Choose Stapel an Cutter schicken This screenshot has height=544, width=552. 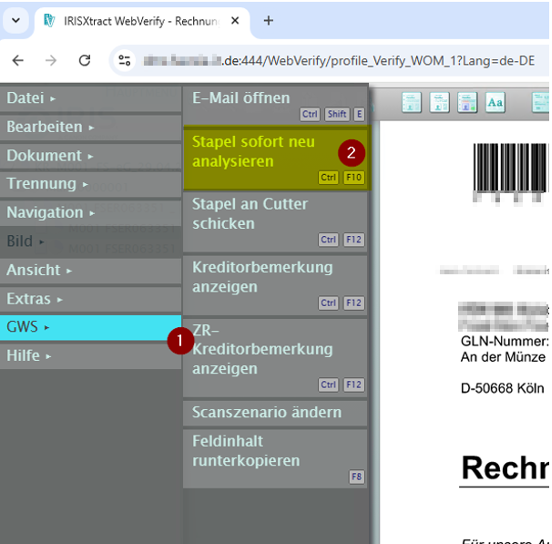pyautogui.click(x=275, y=221)
